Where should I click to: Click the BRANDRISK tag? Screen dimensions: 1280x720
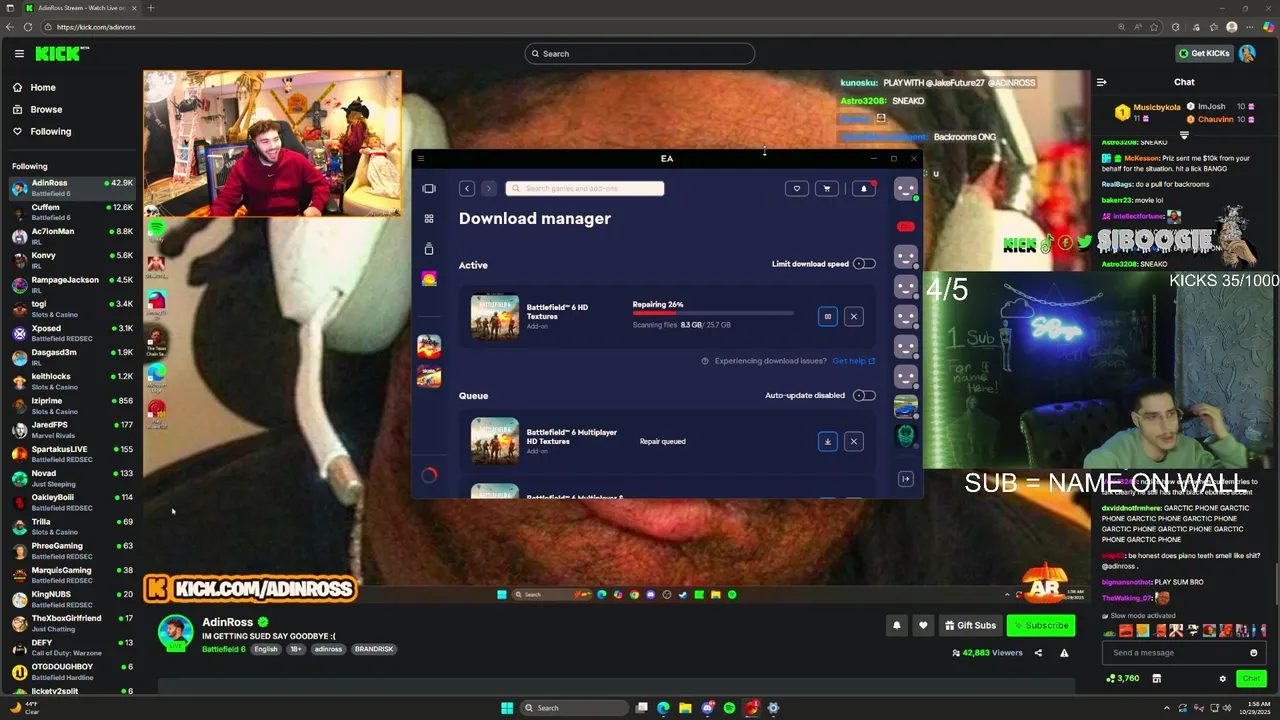[x=374, y=649]
